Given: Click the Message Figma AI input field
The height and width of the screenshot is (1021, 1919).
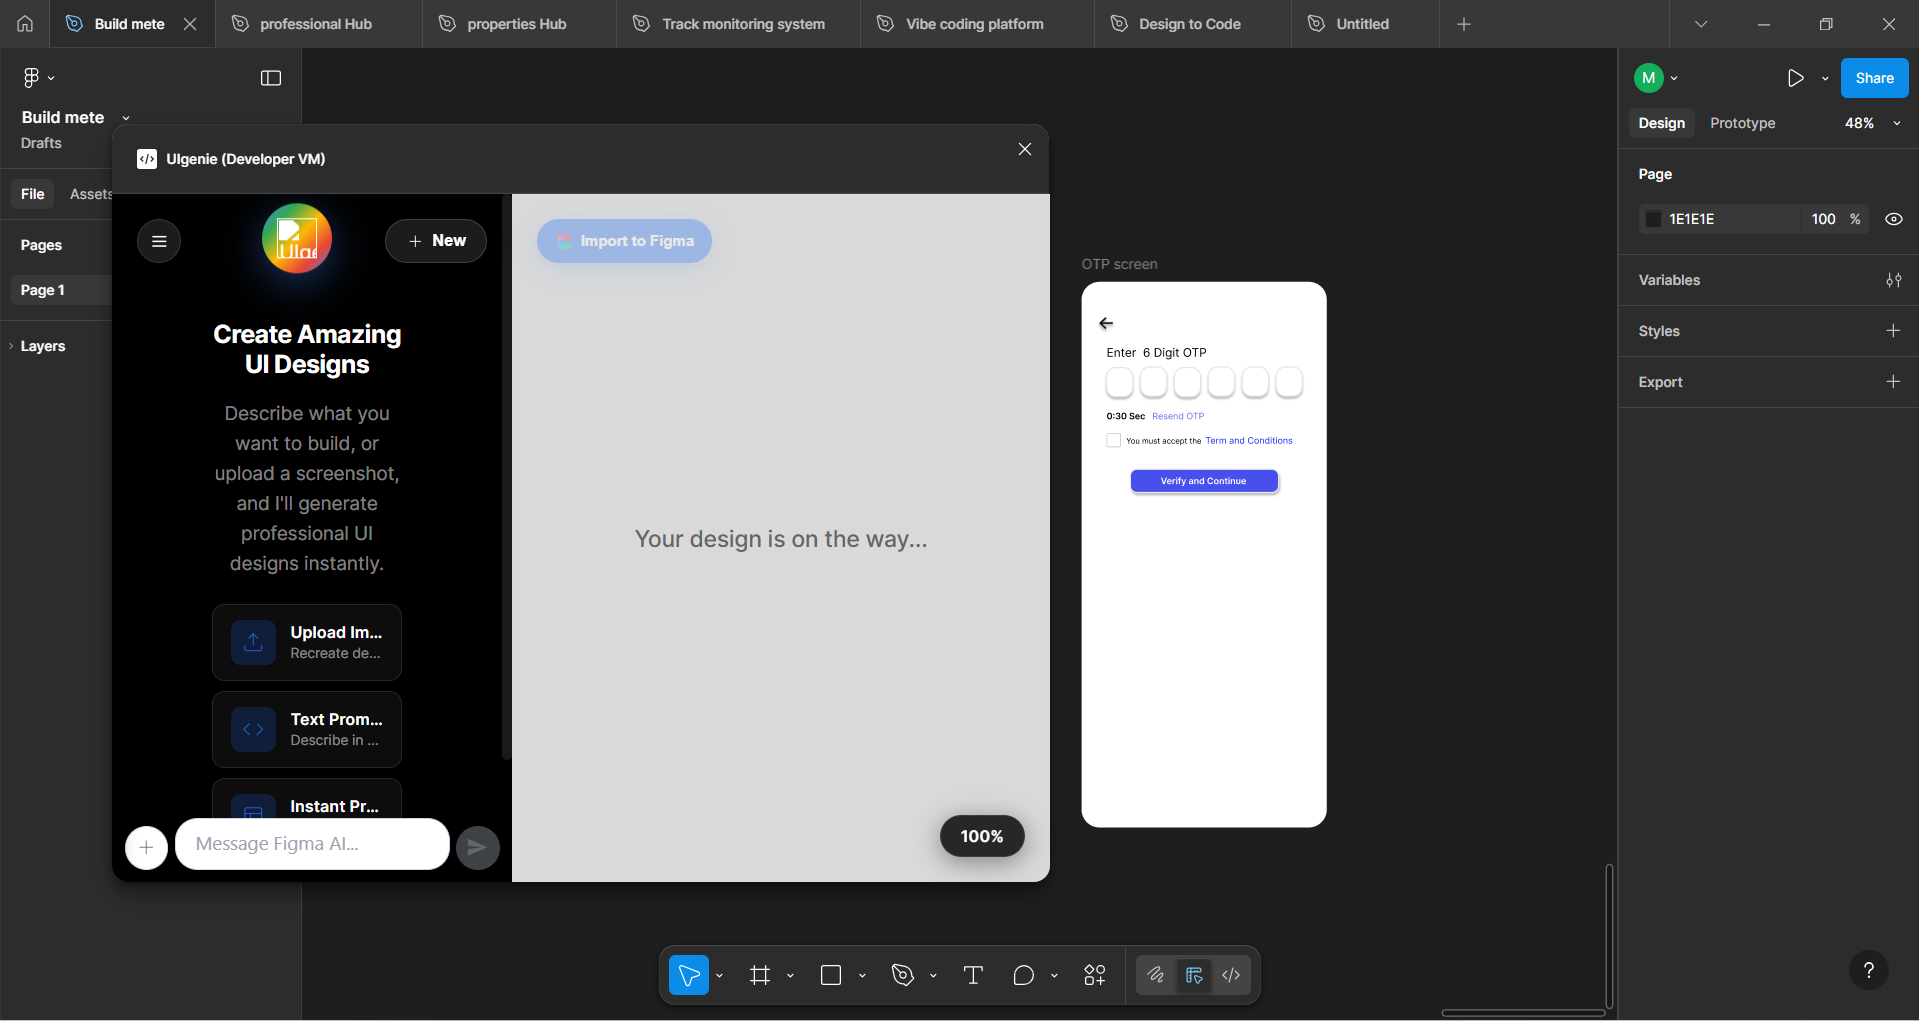Looking at the screenshot, I should (312, 844).
